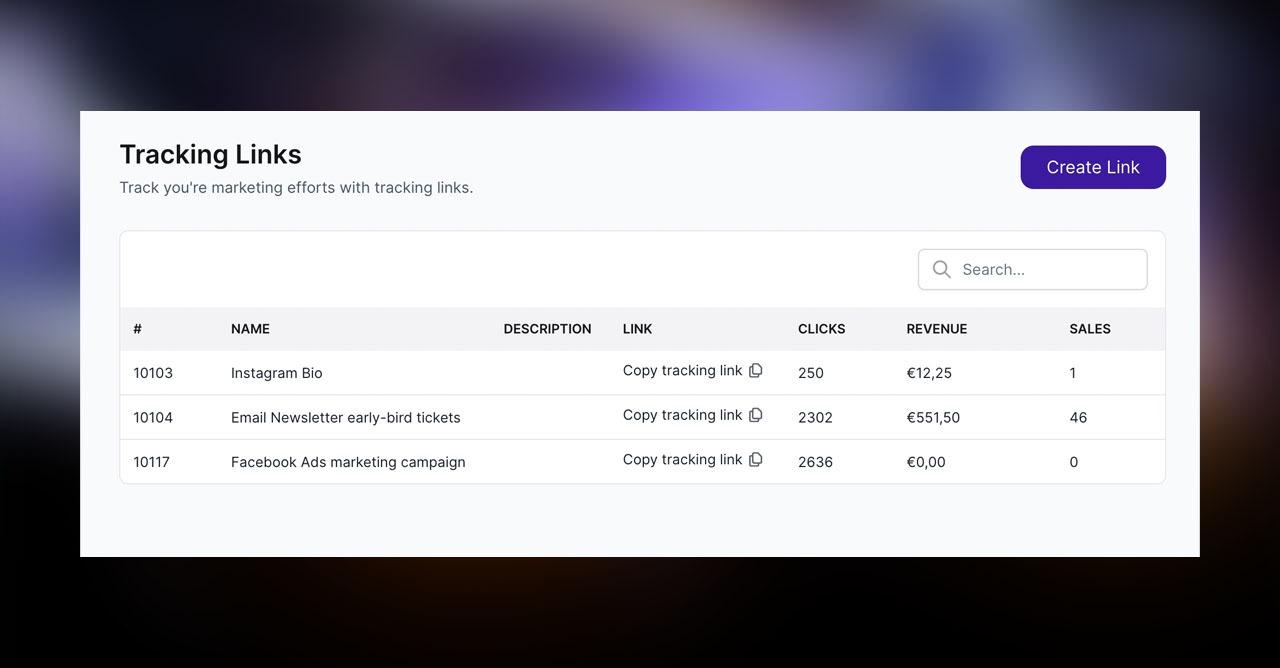Select link ID 10117
The width and height of the screenshot is (1280, 668).
pyautogui.click(x=152, y=462)
